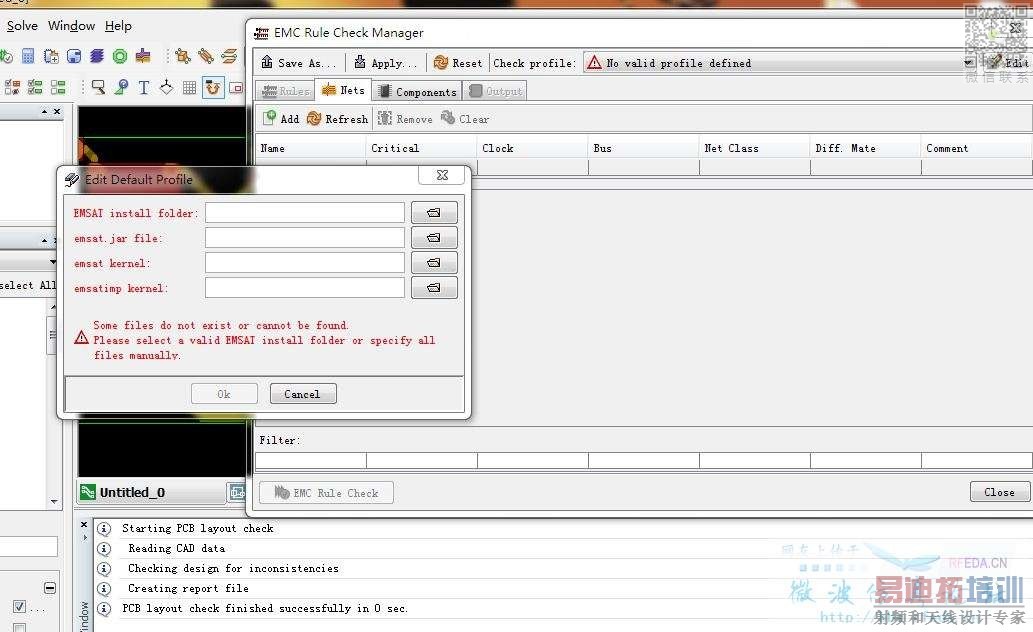The width and height of the screenshot is (1033, 632).
Task: Click Clear in the Nets toolbar
Action: pyautogui.click(x=465, y=119)
